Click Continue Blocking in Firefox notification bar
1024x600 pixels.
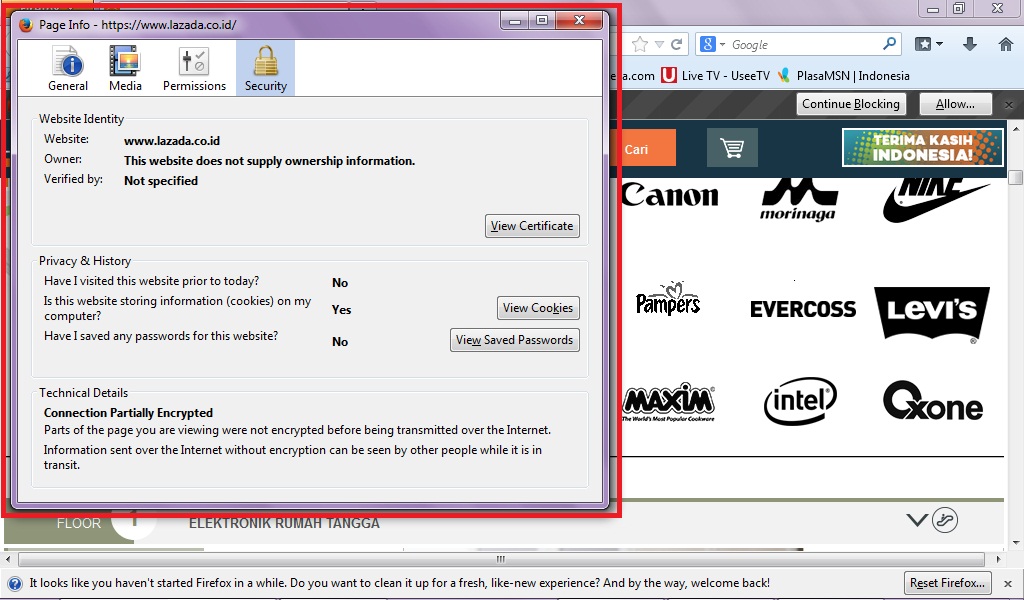(851, 104)
